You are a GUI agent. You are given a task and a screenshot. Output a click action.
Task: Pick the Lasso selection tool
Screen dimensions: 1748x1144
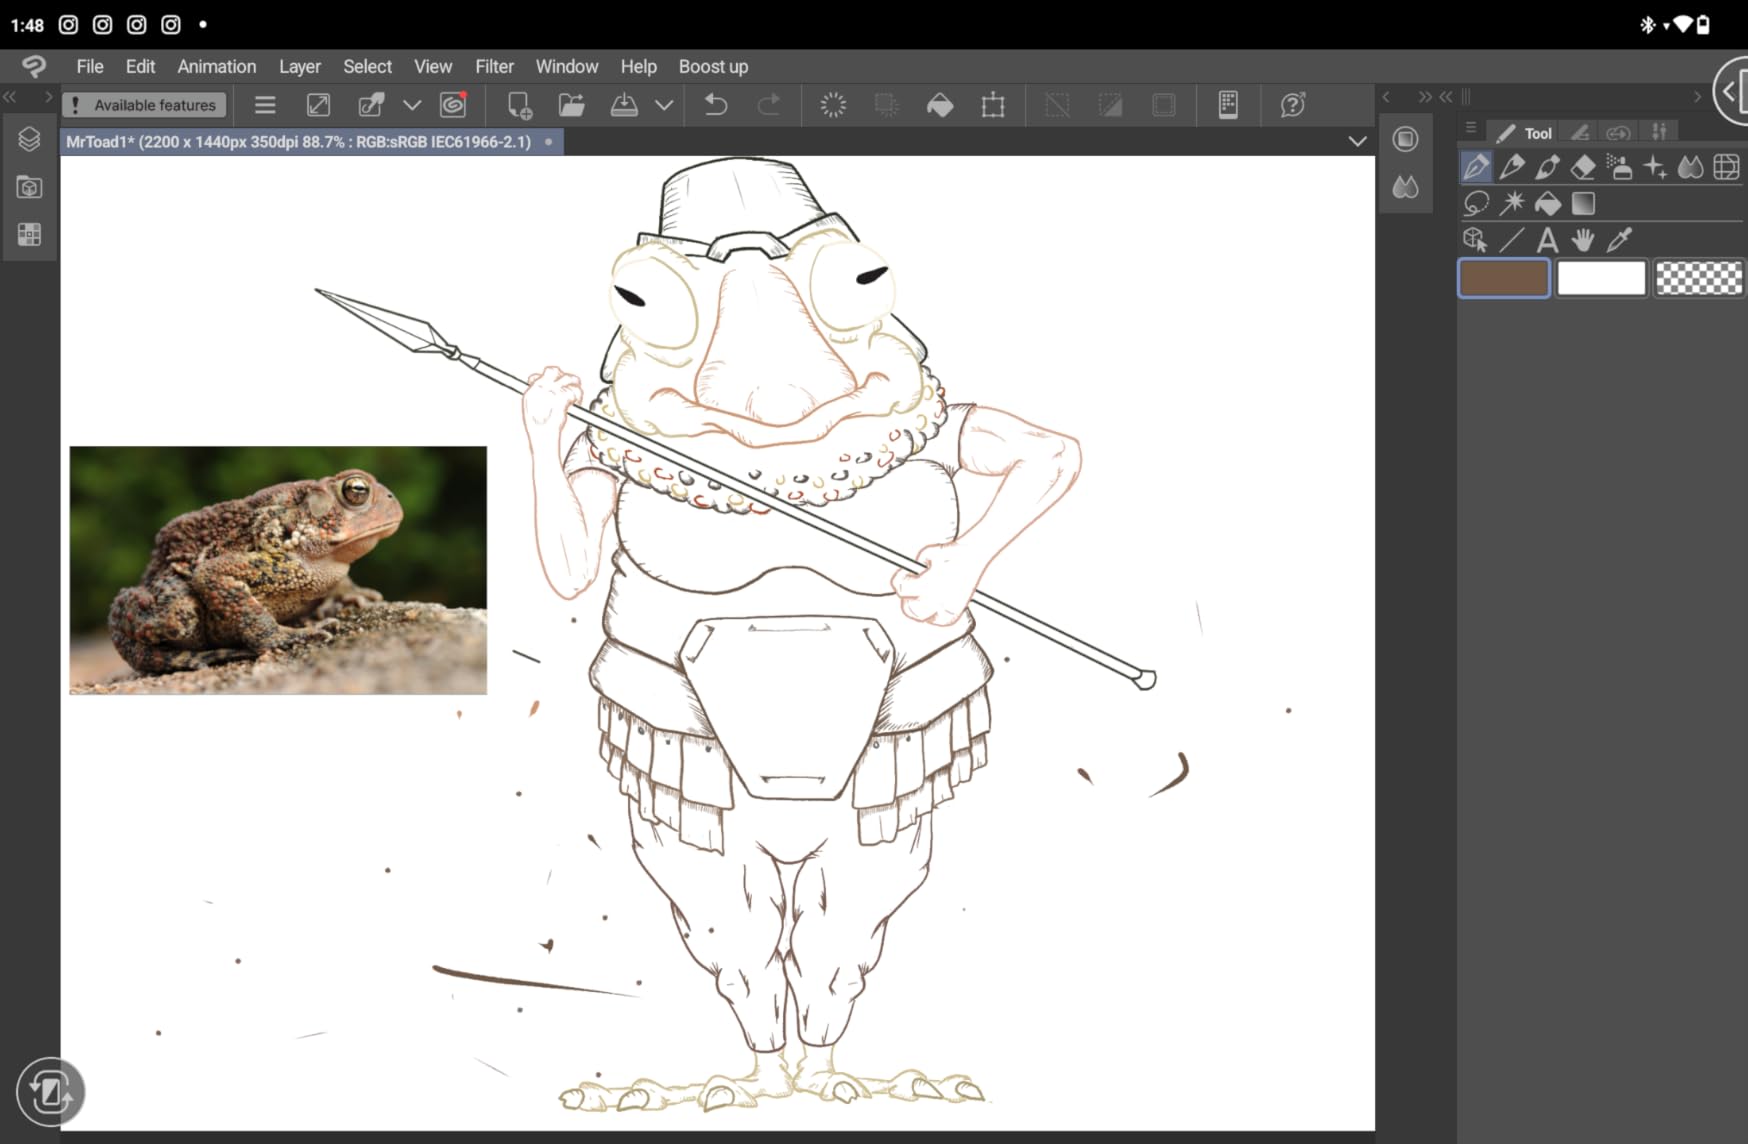coord(1476,204)
